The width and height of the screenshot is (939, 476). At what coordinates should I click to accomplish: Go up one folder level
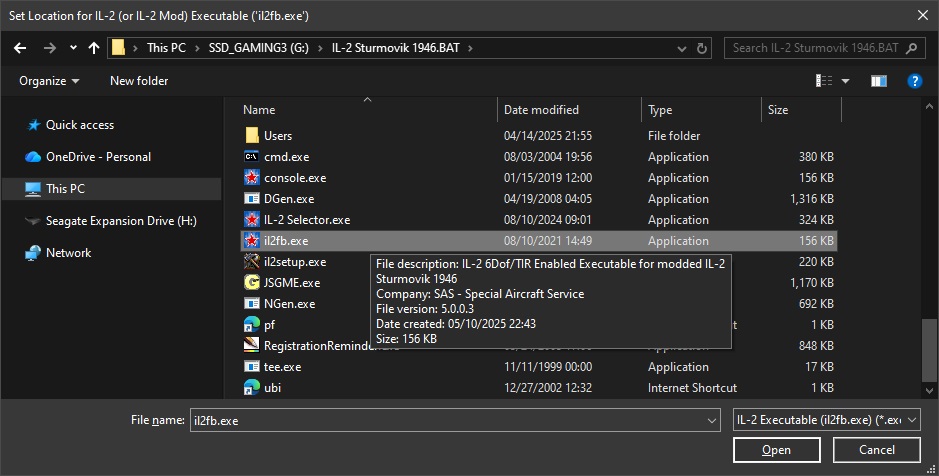pyautogui.click(x=93, y=48)
